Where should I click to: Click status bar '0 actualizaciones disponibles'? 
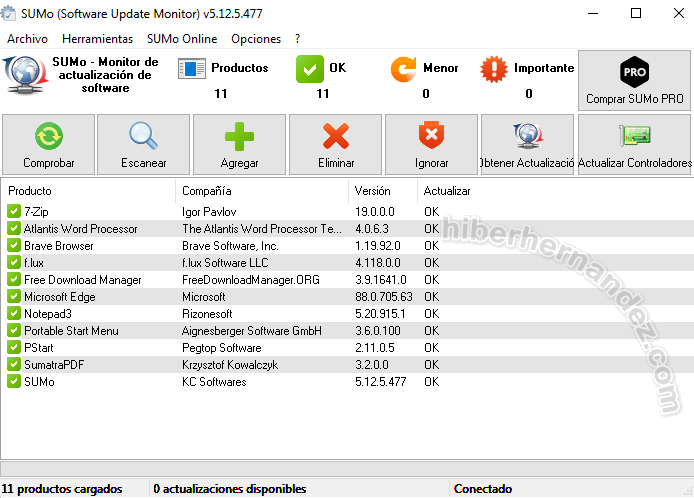(x=230, y=489)
